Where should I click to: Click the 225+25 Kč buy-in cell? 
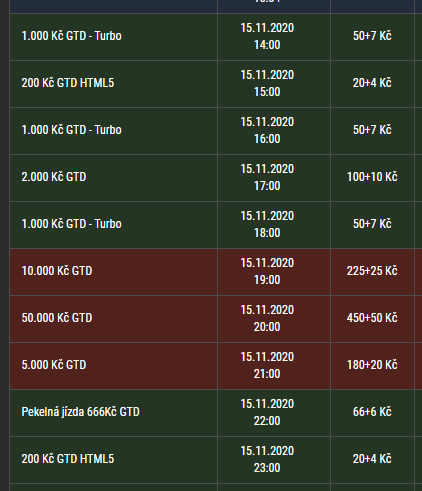pos(372,272)
